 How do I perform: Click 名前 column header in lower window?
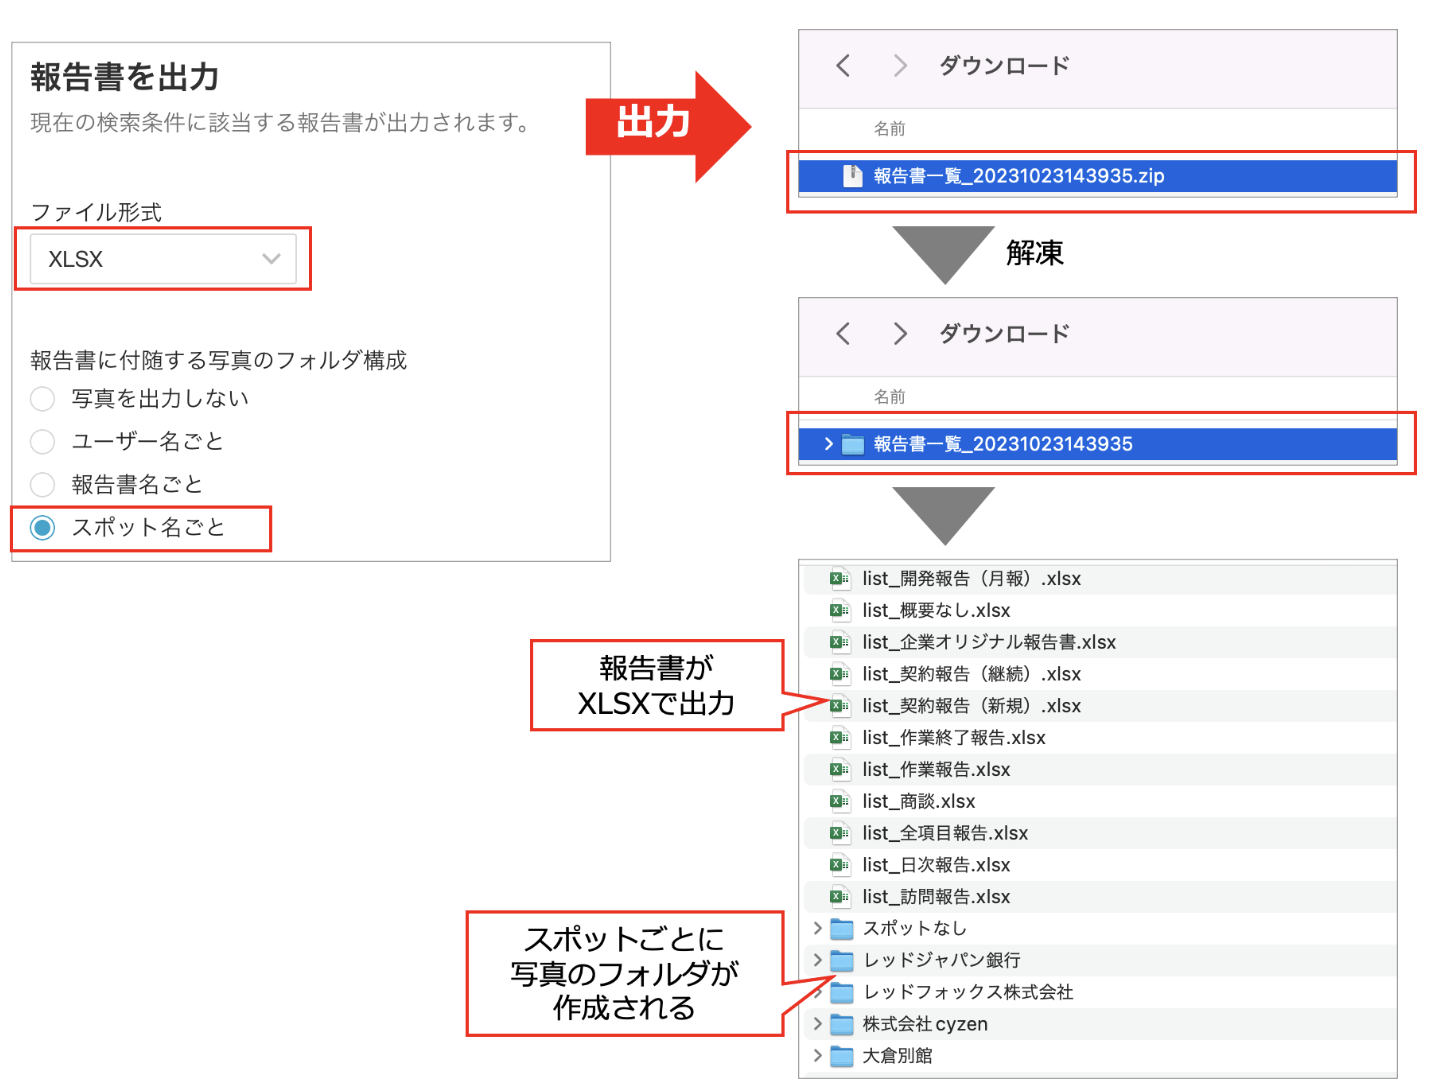(889, 397)
